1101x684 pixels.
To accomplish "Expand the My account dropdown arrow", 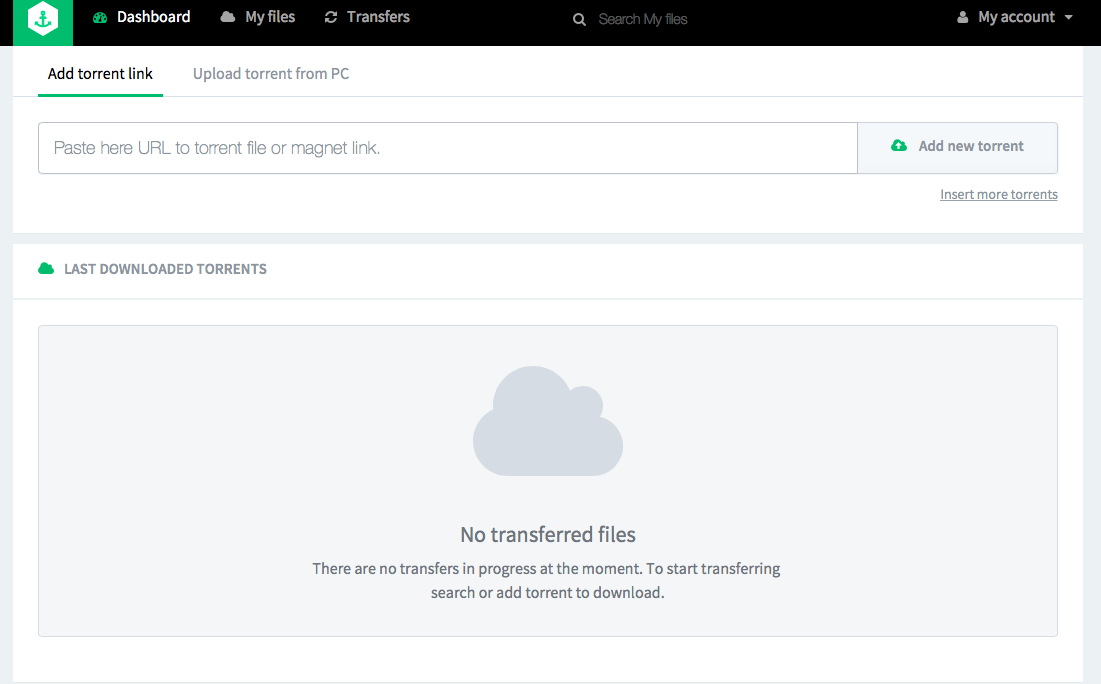I will 1069,18.
